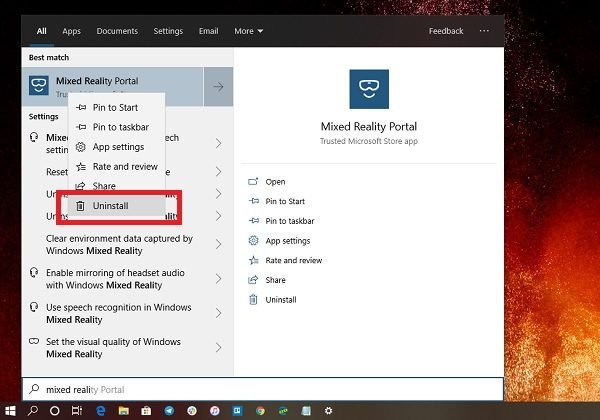Expand arrow for Clear environment data result
Image resolution: width=600 pixels, height=420 pixels.
point(218,244)
